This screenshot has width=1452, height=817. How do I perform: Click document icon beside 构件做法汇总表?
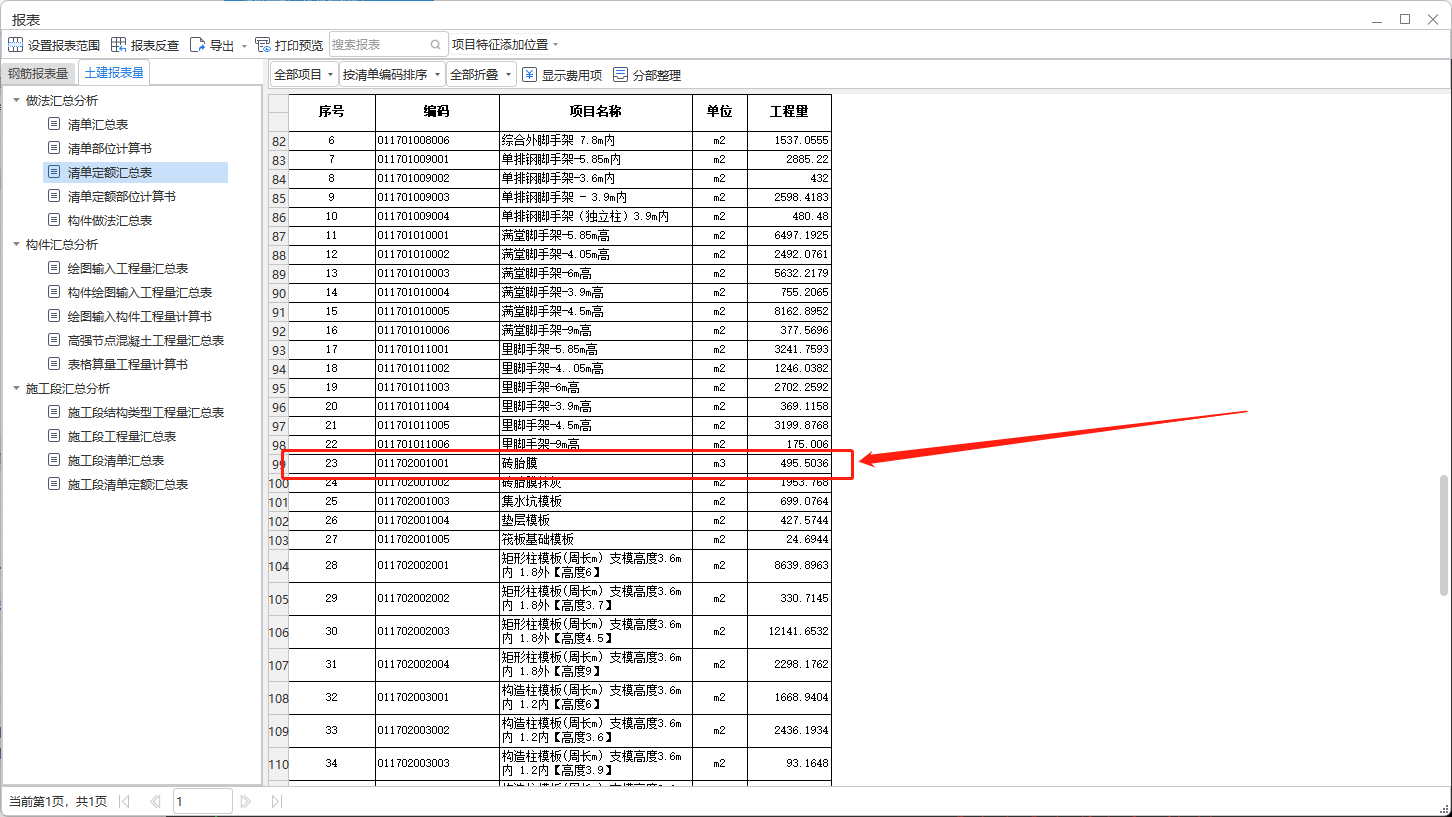54,220
